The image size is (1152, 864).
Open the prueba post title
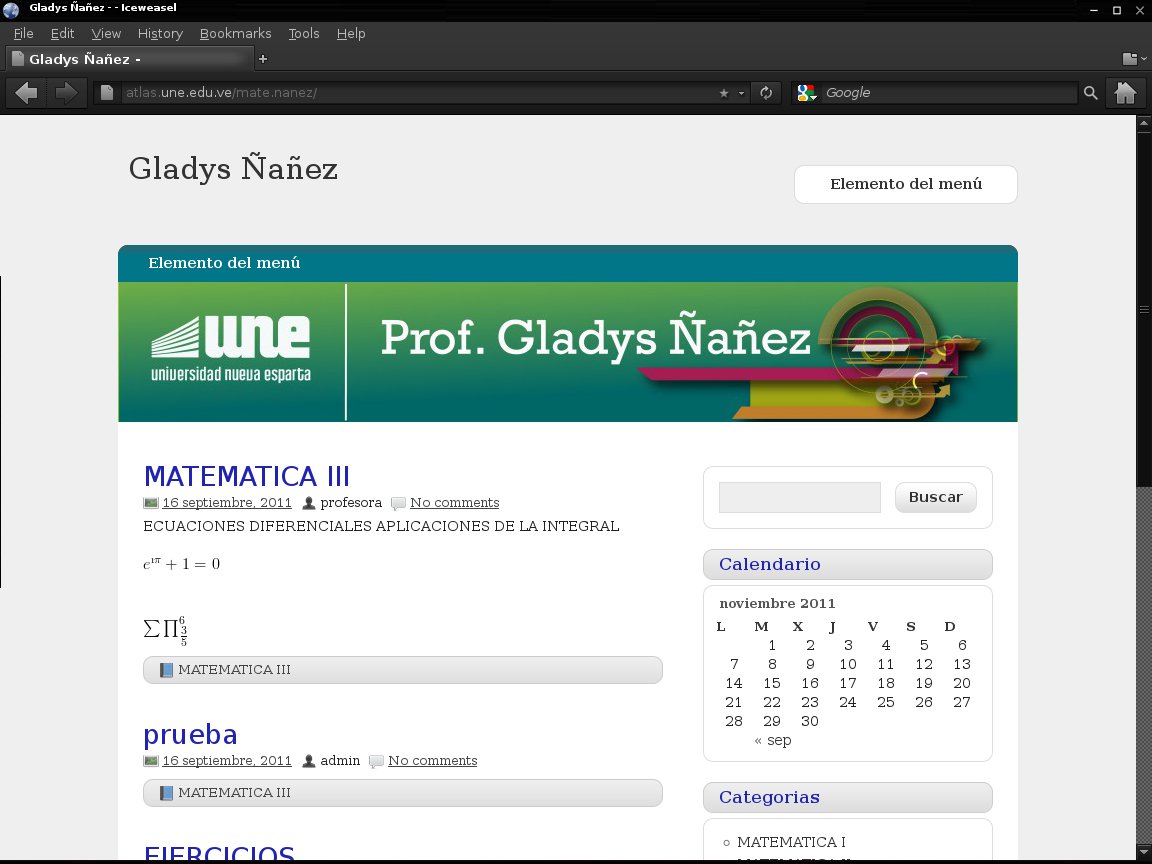point(190,735)
